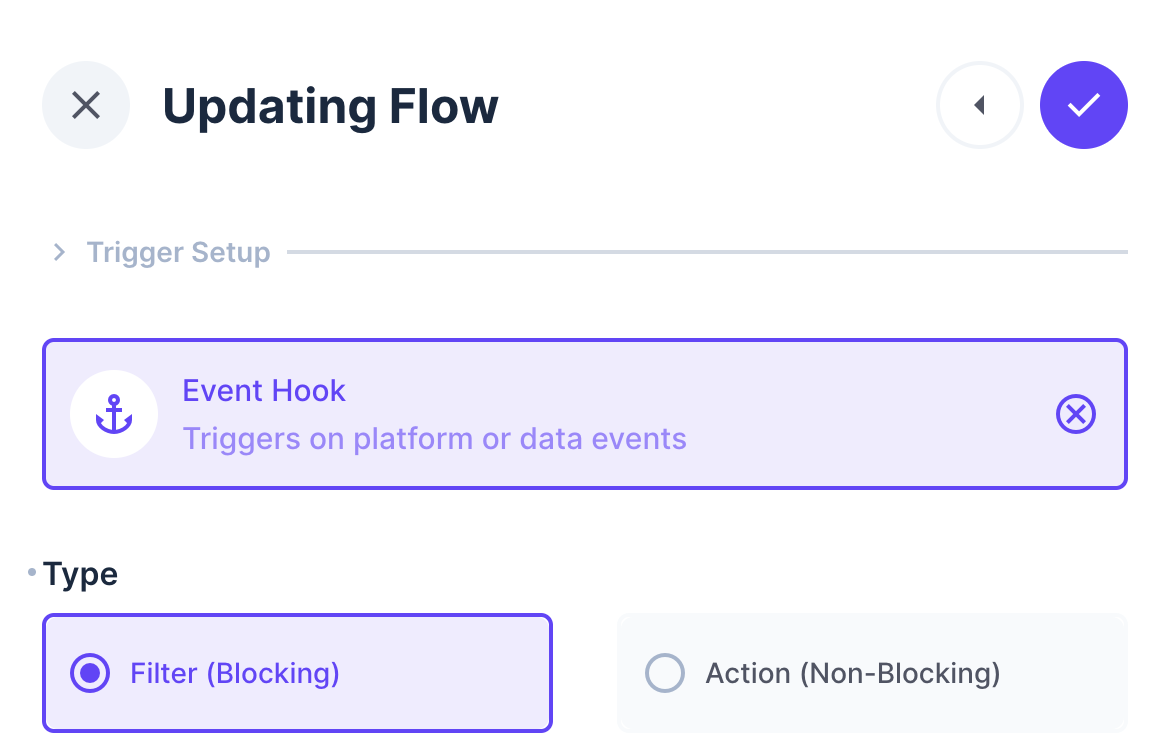Screen dimensions: 1166x754
Task: Click the required dot beside Type
Action: [x=32, y=572]
